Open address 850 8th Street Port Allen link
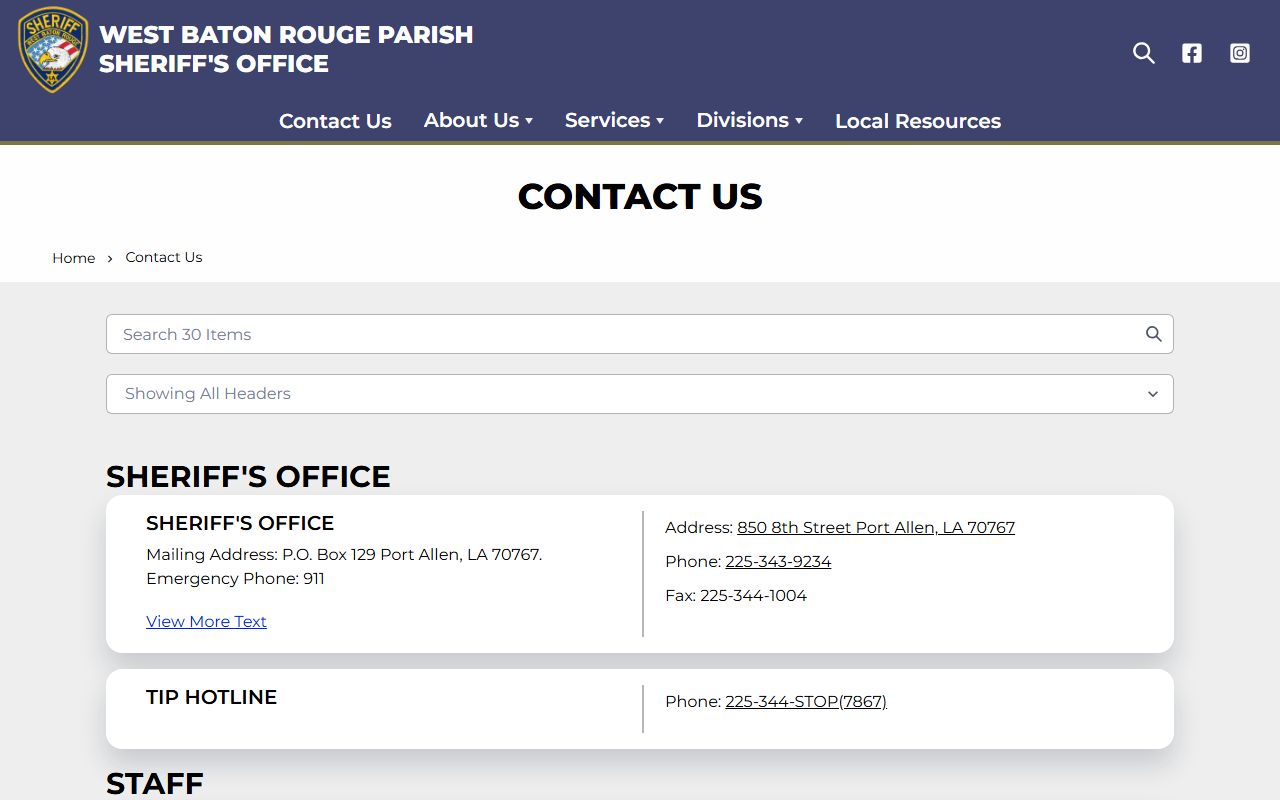This screenshot has height=800, width=1280. point(876,527)
